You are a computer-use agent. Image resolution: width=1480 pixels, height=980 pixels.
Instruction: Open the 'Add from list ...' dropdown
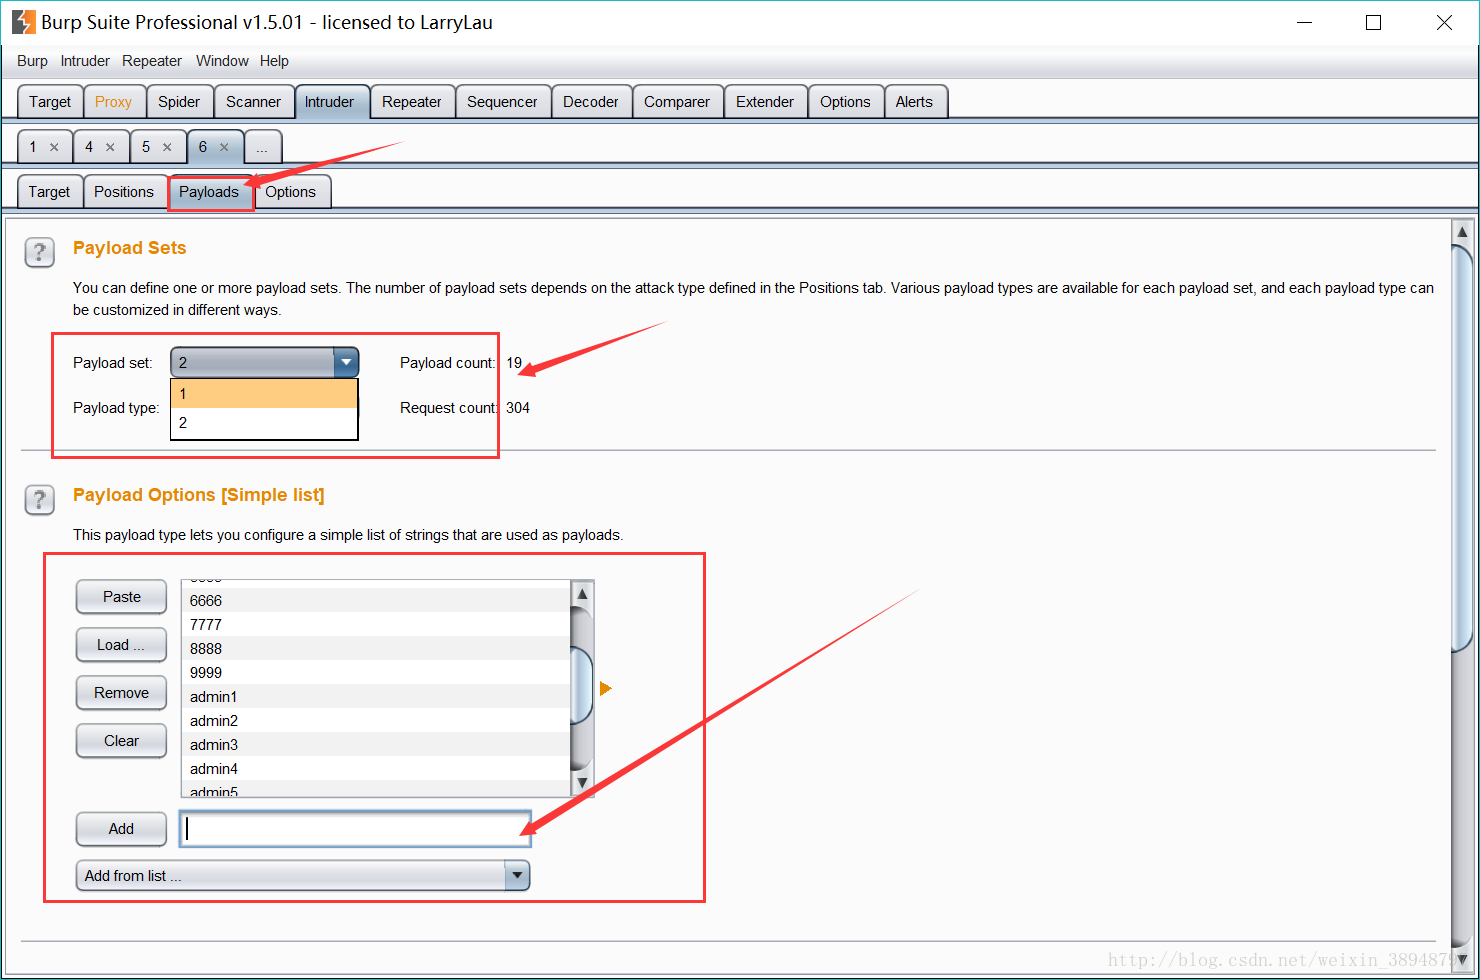(303, 876)
